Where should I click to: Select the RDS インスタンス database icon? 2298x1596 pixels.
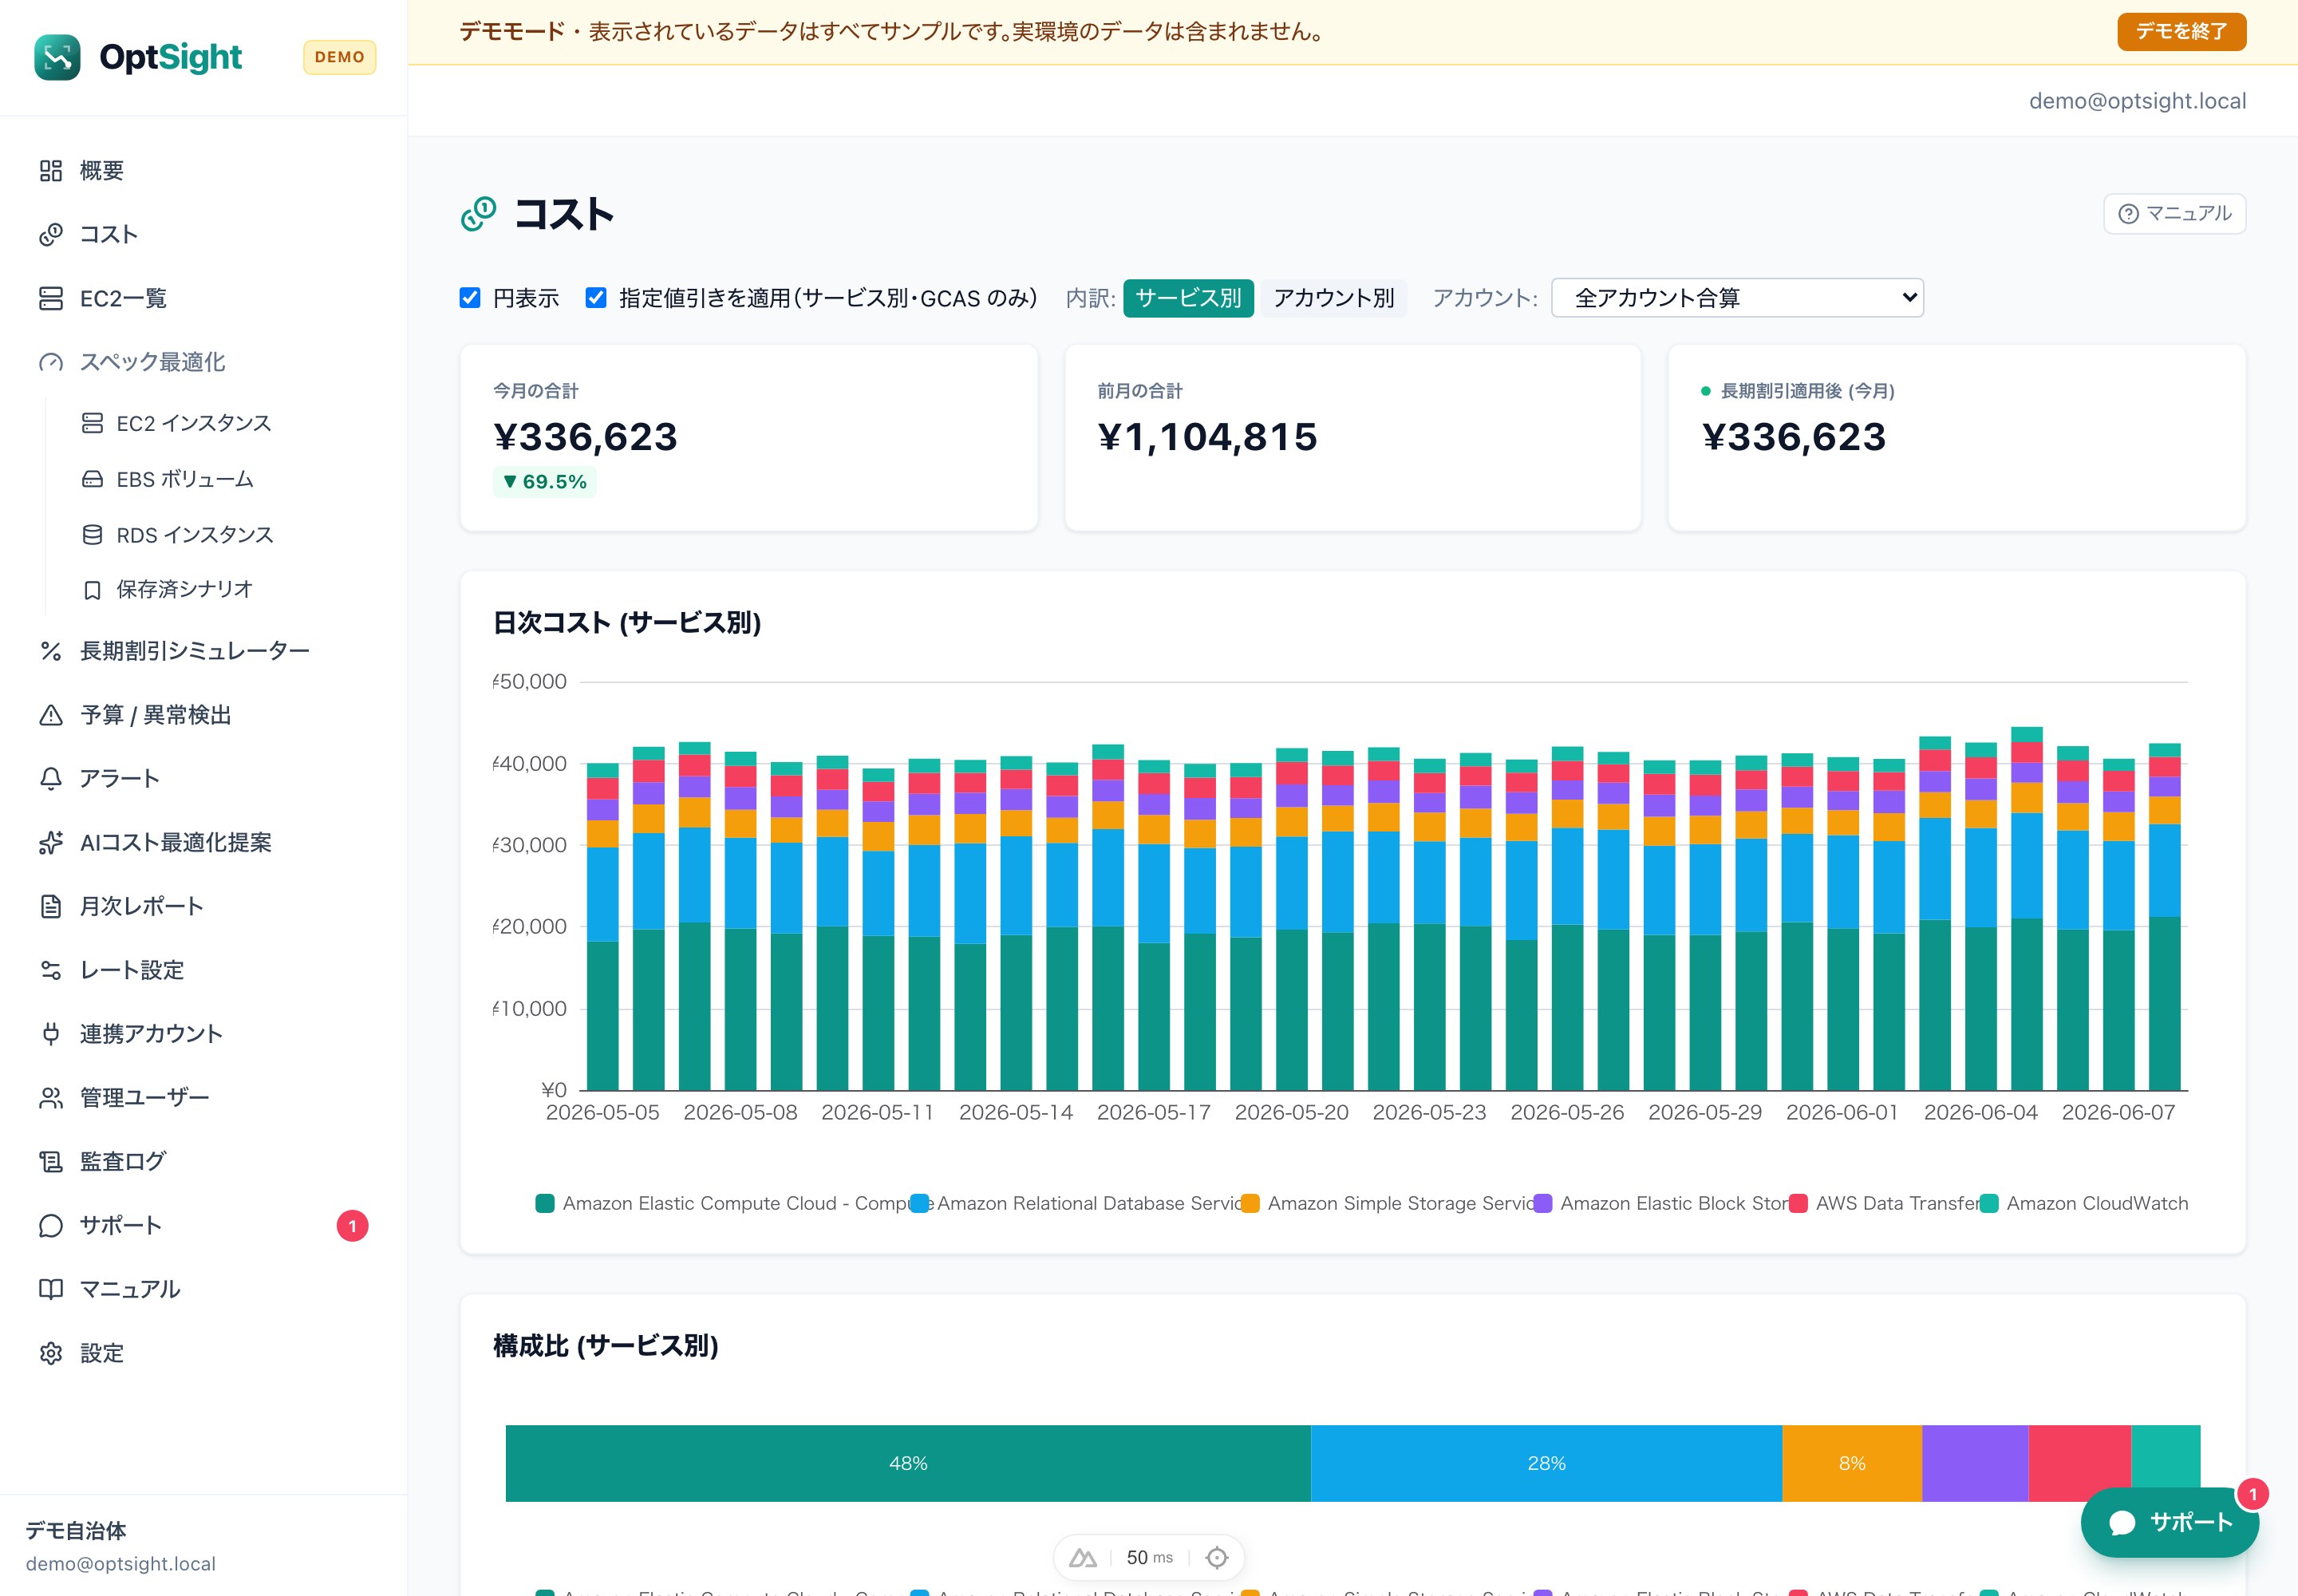pyautogui.click(x=92, y=535)
